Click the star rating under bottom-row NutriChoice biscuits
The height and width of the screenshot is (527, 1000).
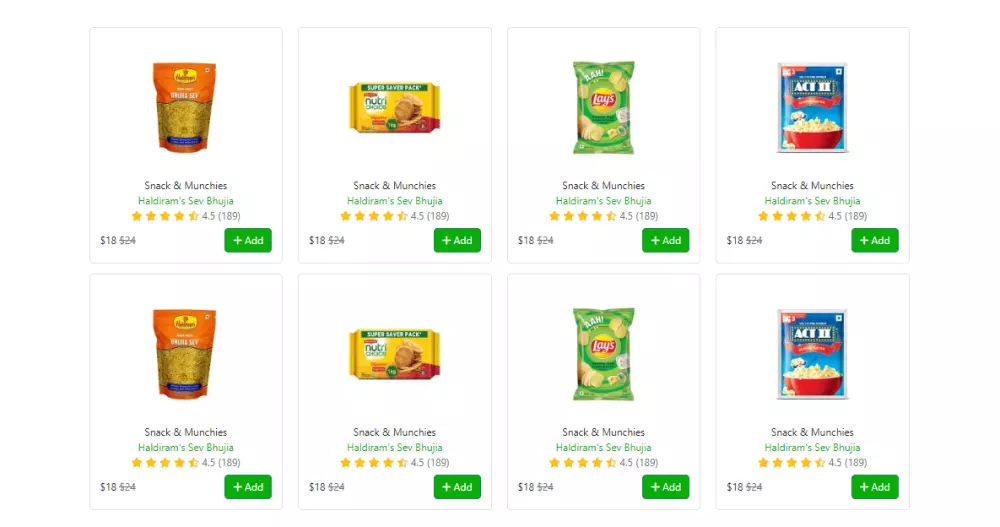374,463
